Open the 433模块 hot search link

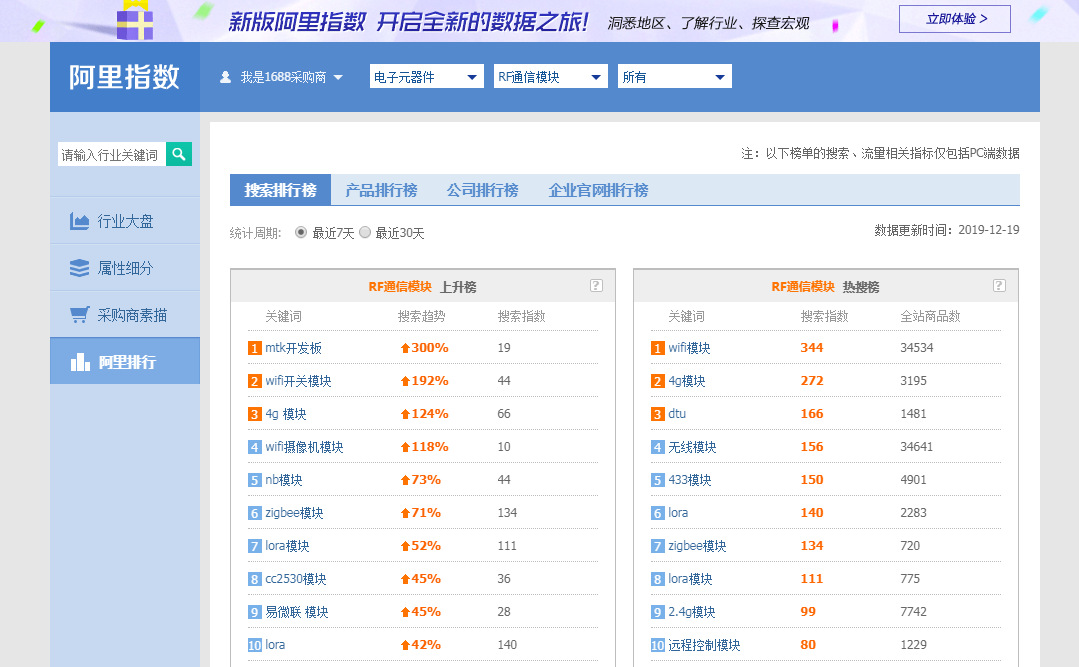[690, 480]
